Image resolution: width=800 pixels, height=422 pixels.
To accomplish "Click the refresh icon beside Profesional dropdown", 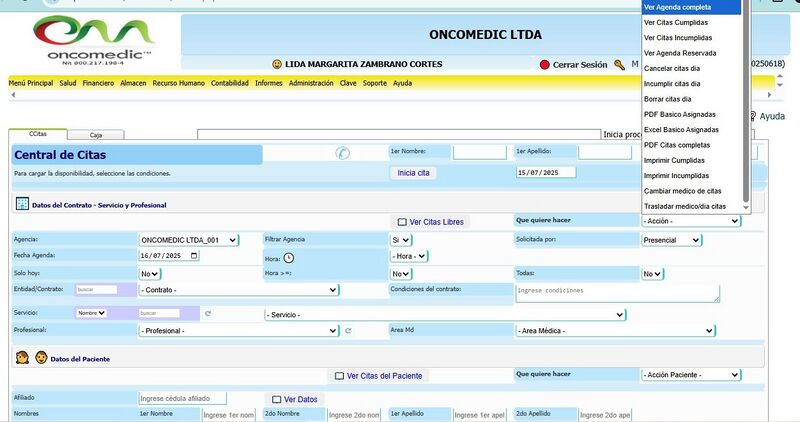I will tap(348, 330).
